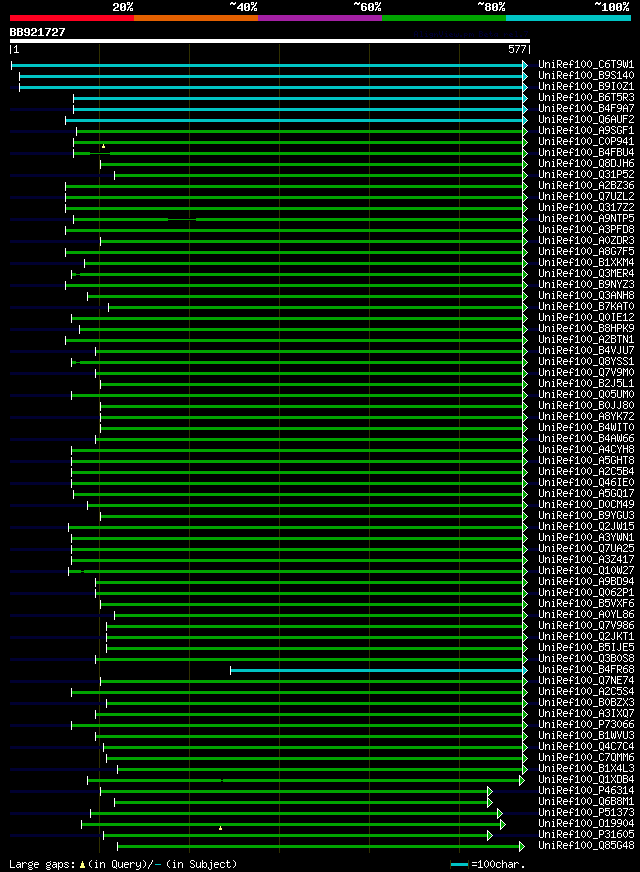Screen dimensions: 640x872
Task: Click arrowhead ending the UniRef100_P31605 alignment
Action: pyautogui.click(x=490, y=835)
